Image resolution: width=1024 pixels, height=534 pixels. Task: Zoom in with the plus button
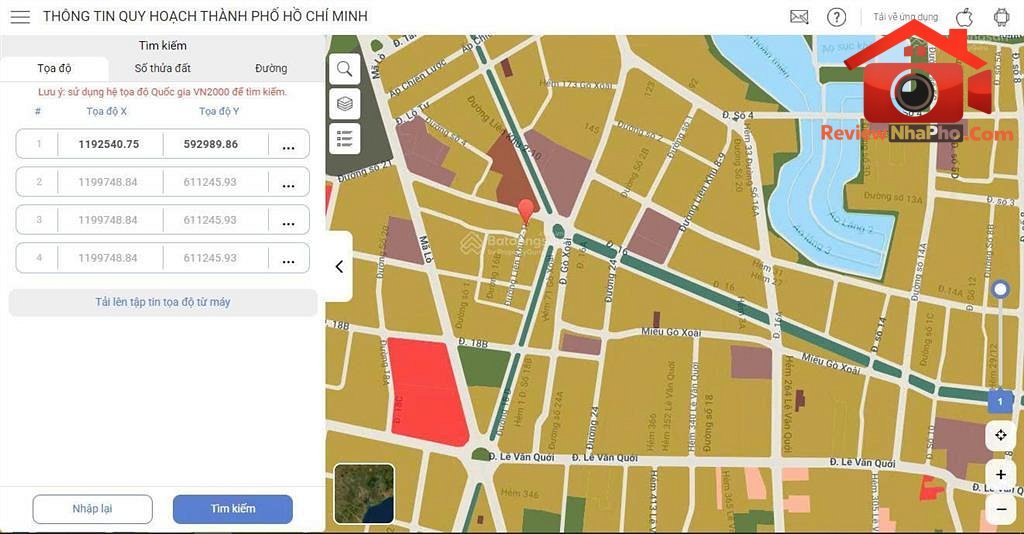(1000, 475)
